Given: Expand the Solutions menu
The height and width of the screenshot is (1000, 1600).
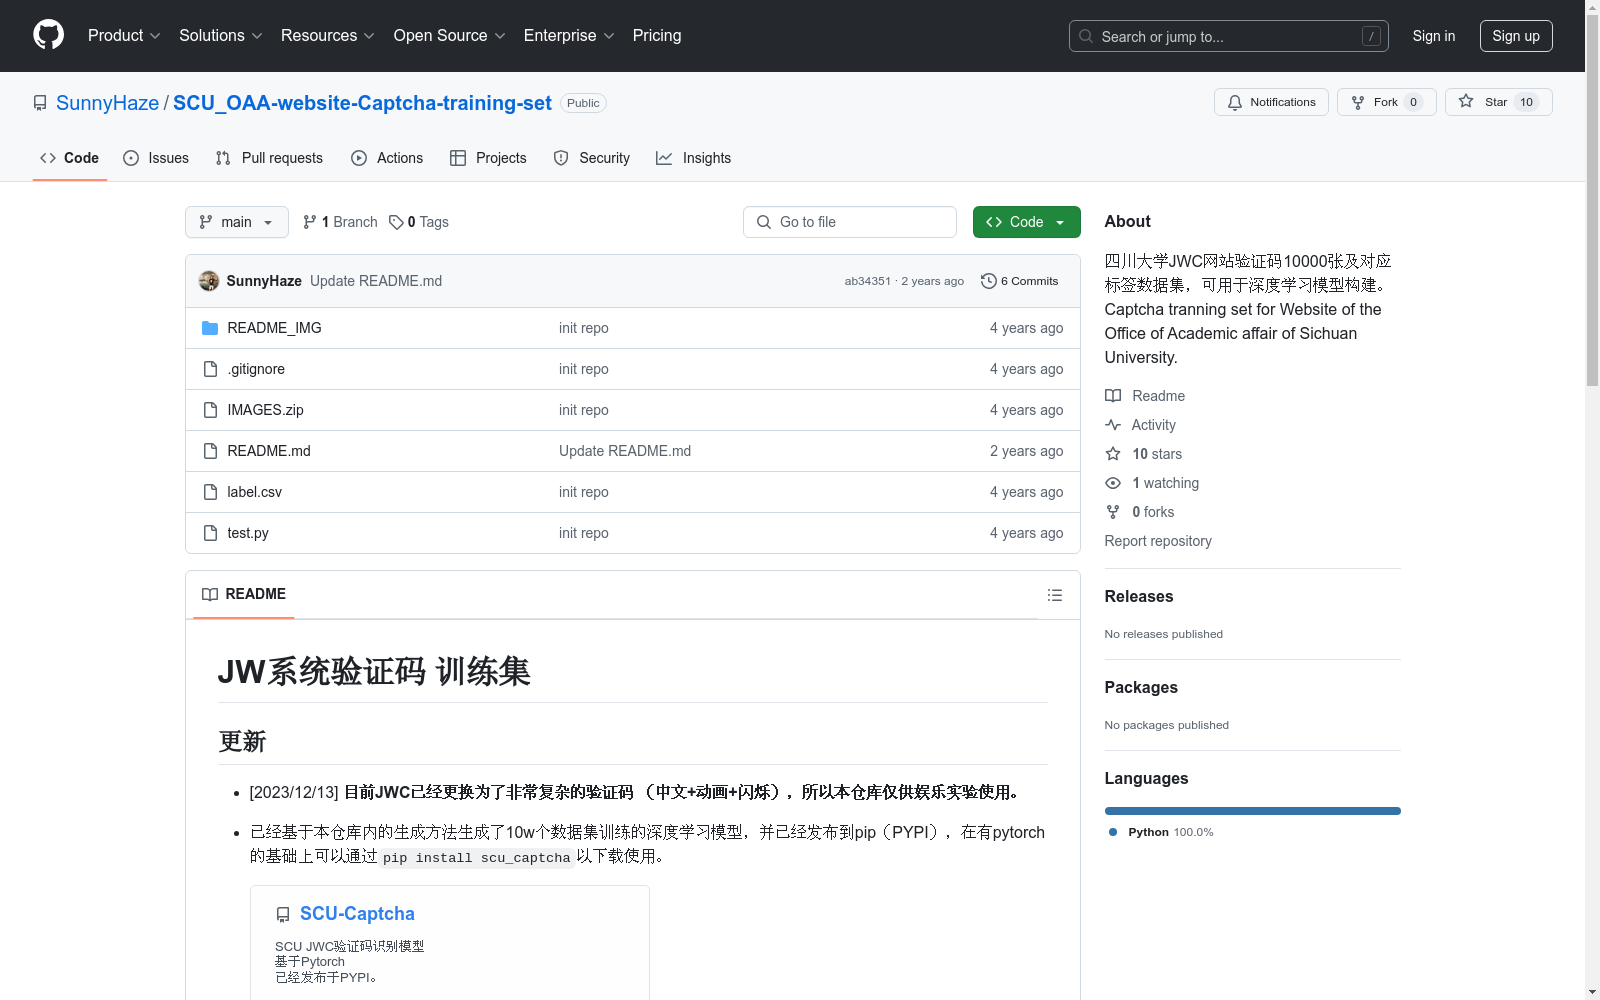Looking at the screenshot, I should (221, 36).
